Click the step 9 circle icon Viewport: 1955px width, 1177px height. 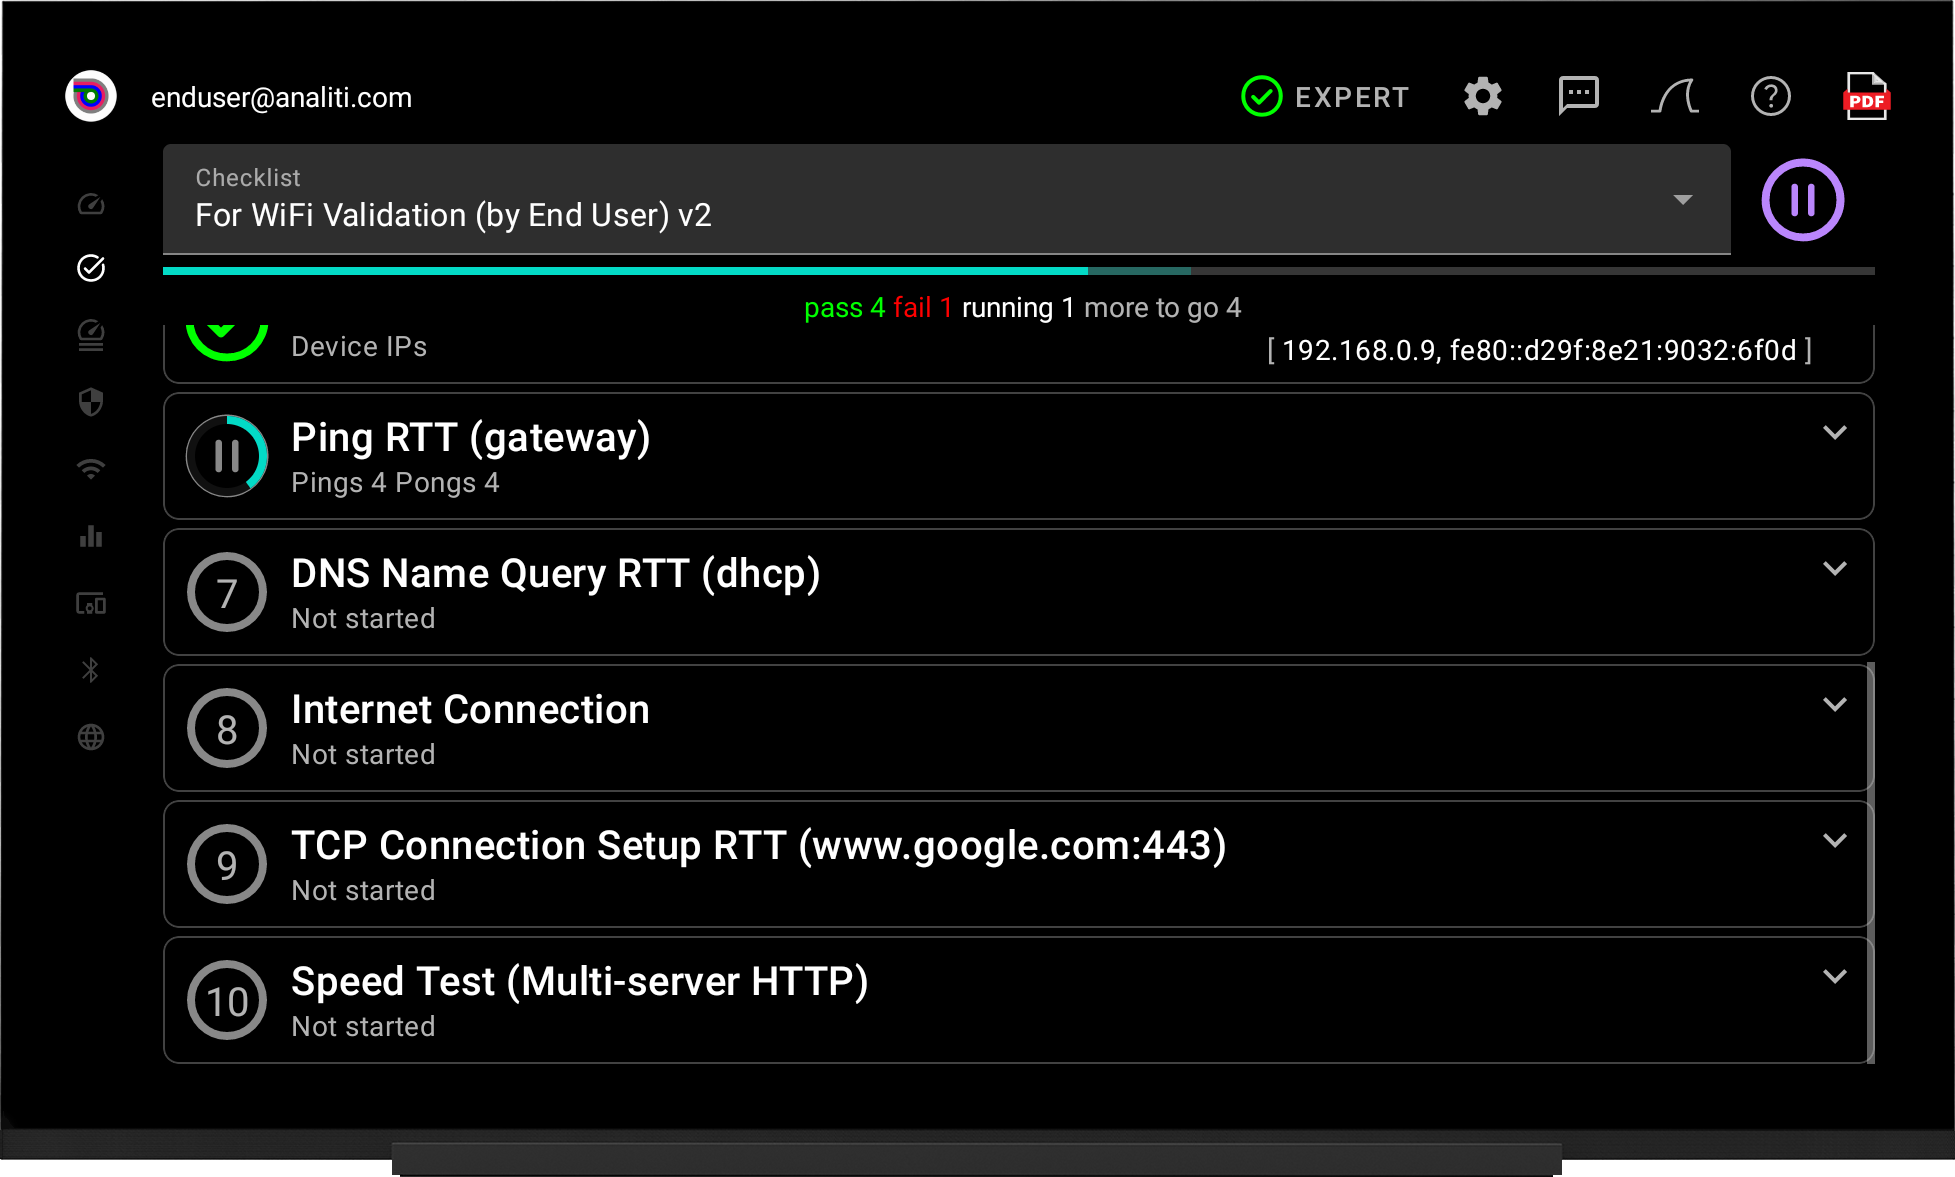click(227, 864)
